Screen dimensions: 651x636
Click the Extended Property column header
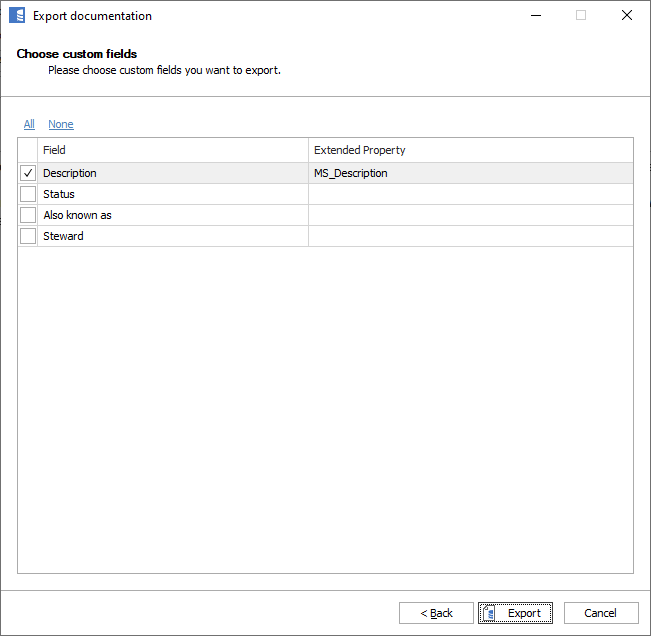[x=470, y=150]
